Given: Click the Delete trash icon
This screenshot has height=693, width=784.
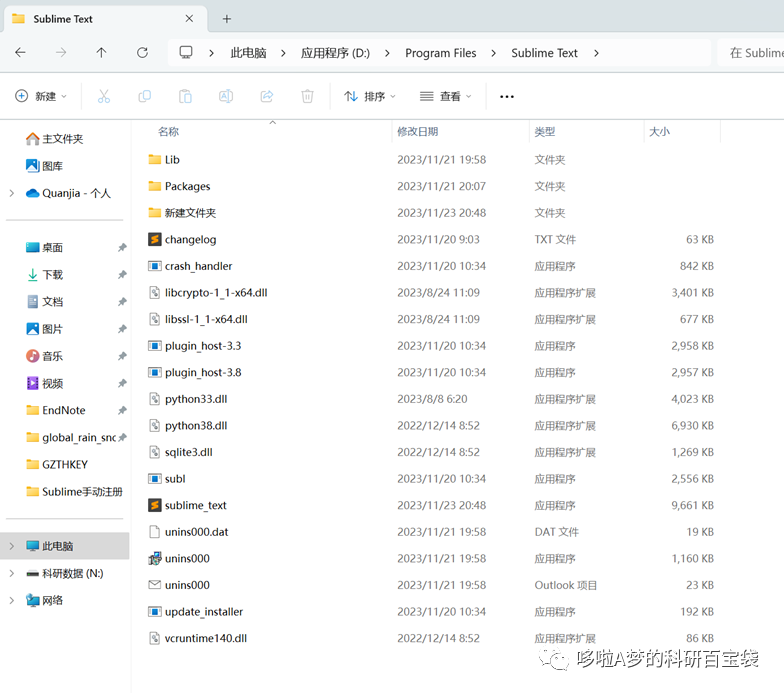Looking at the screenshot, I should point(308,96).
